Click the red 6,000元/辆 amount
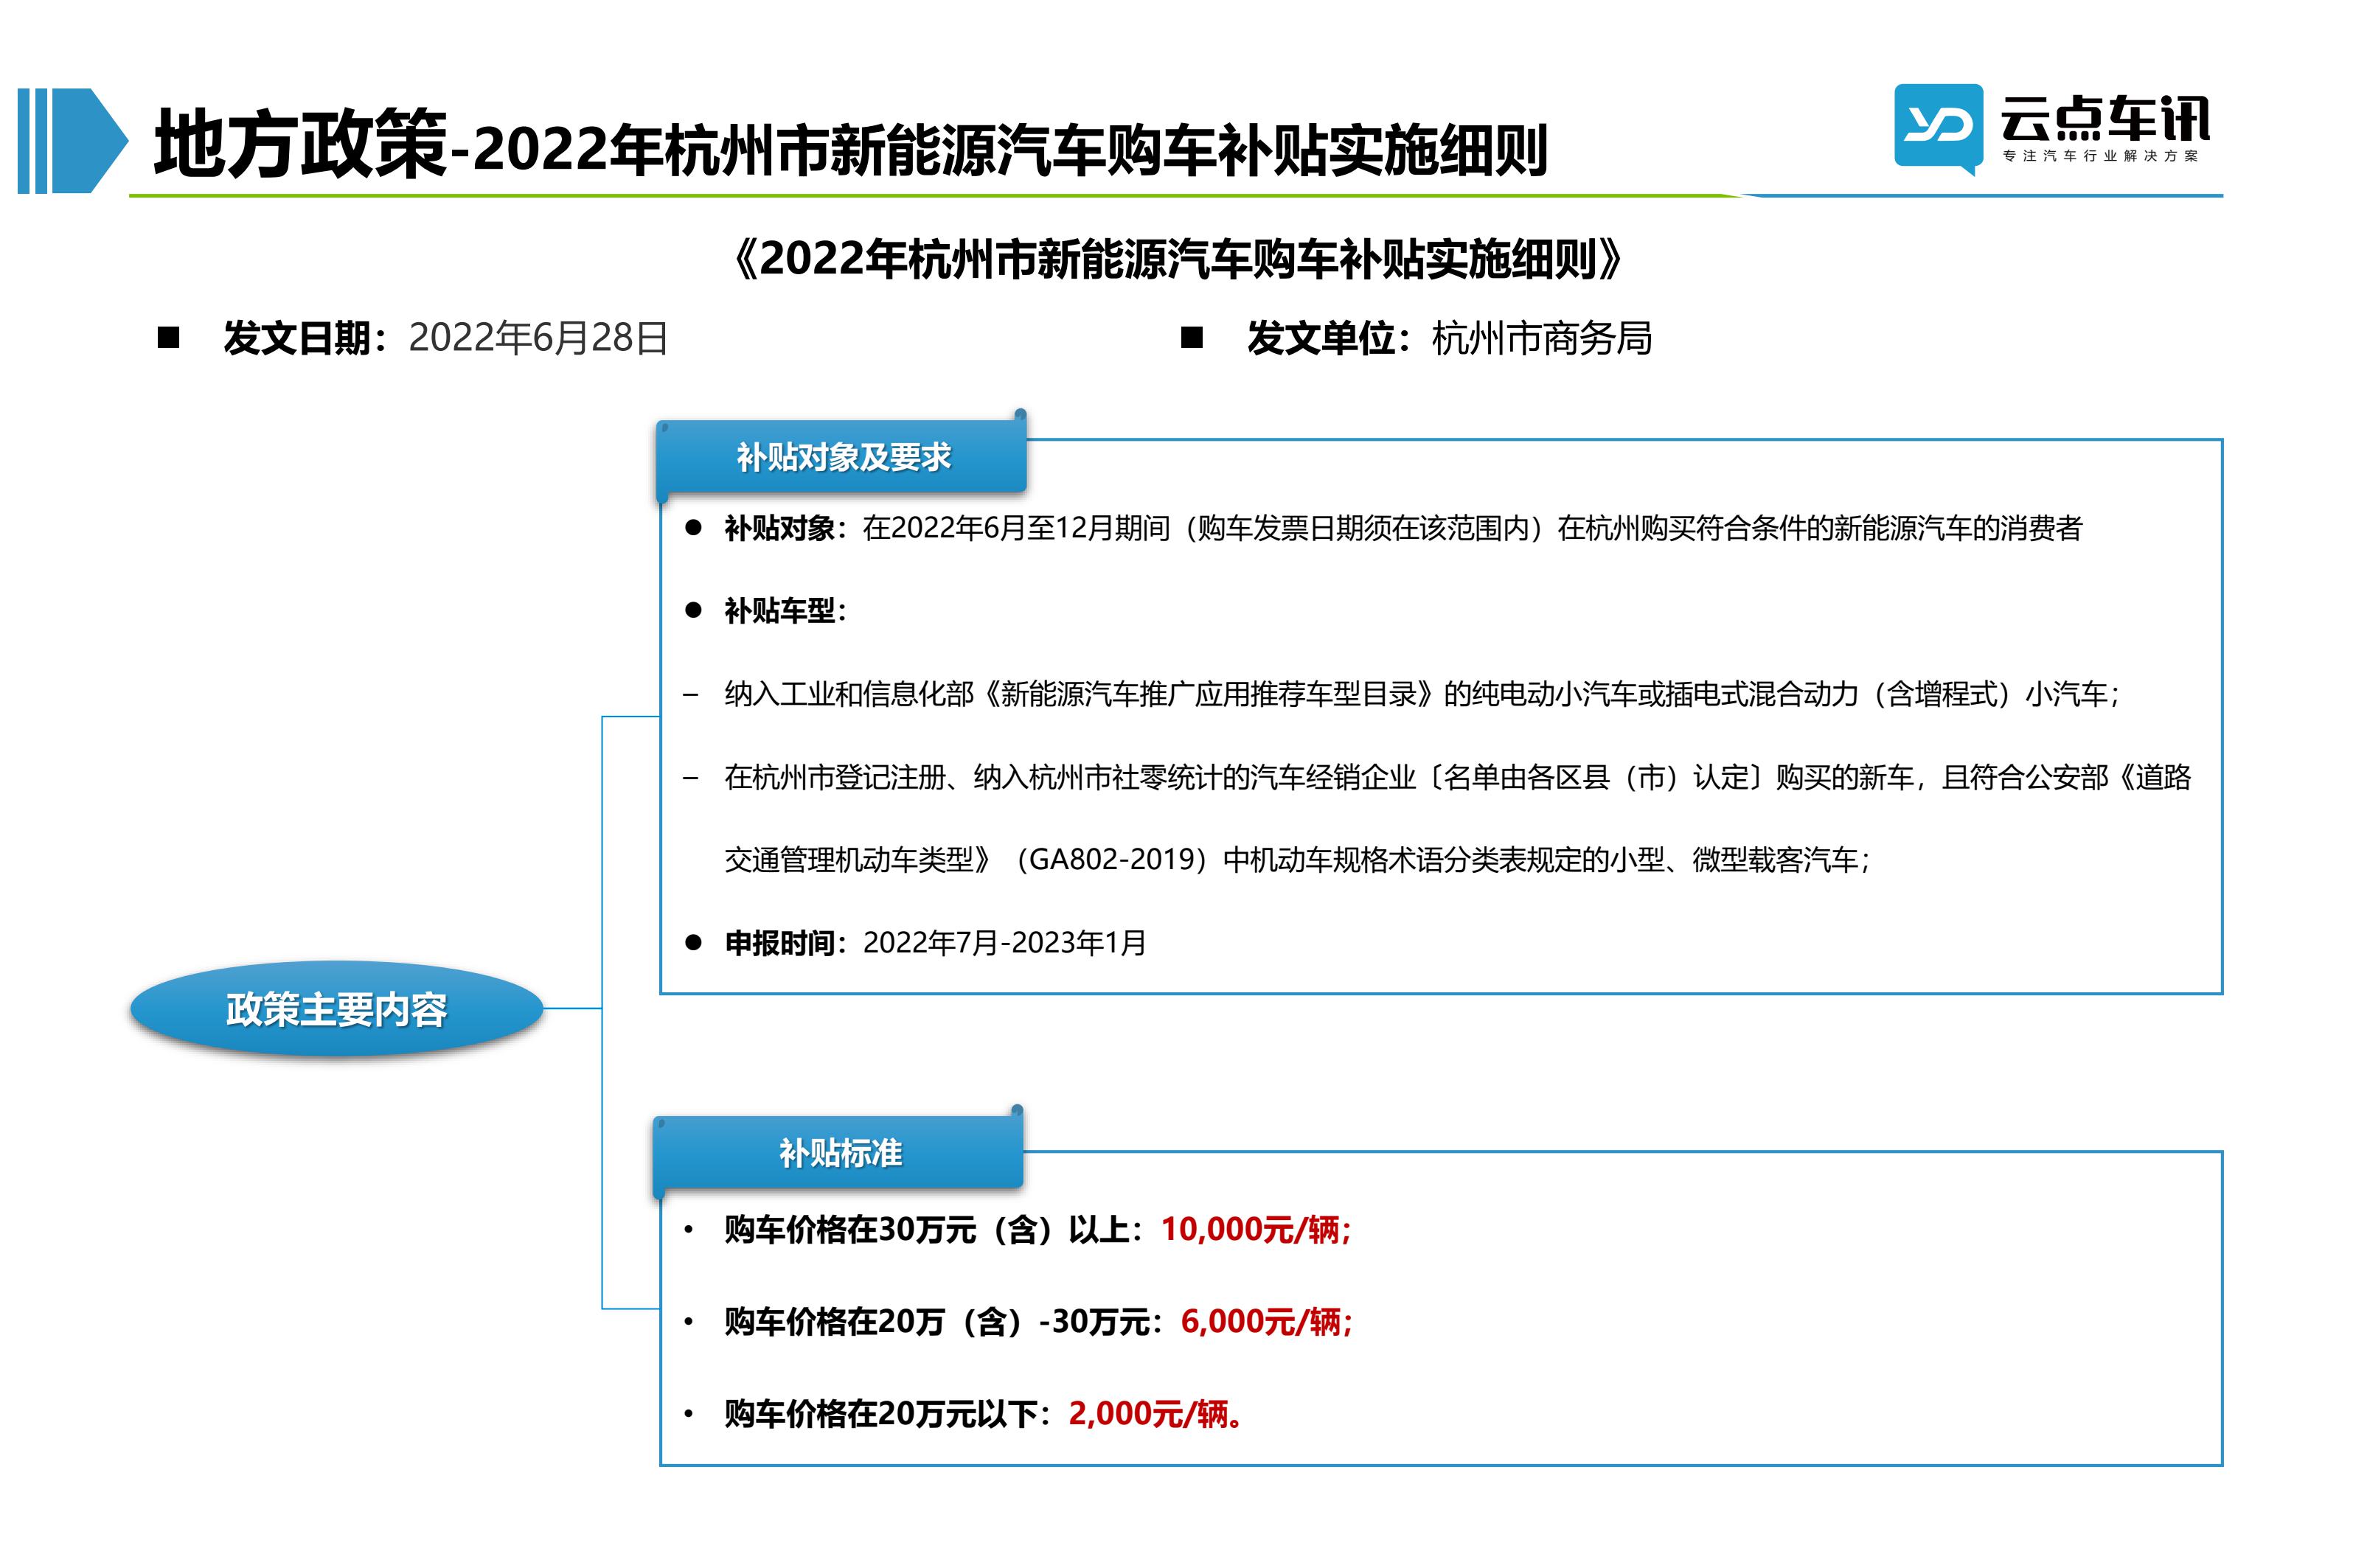The width and height of the screenshot is (2353, 1568). tap(1266, 1321)
